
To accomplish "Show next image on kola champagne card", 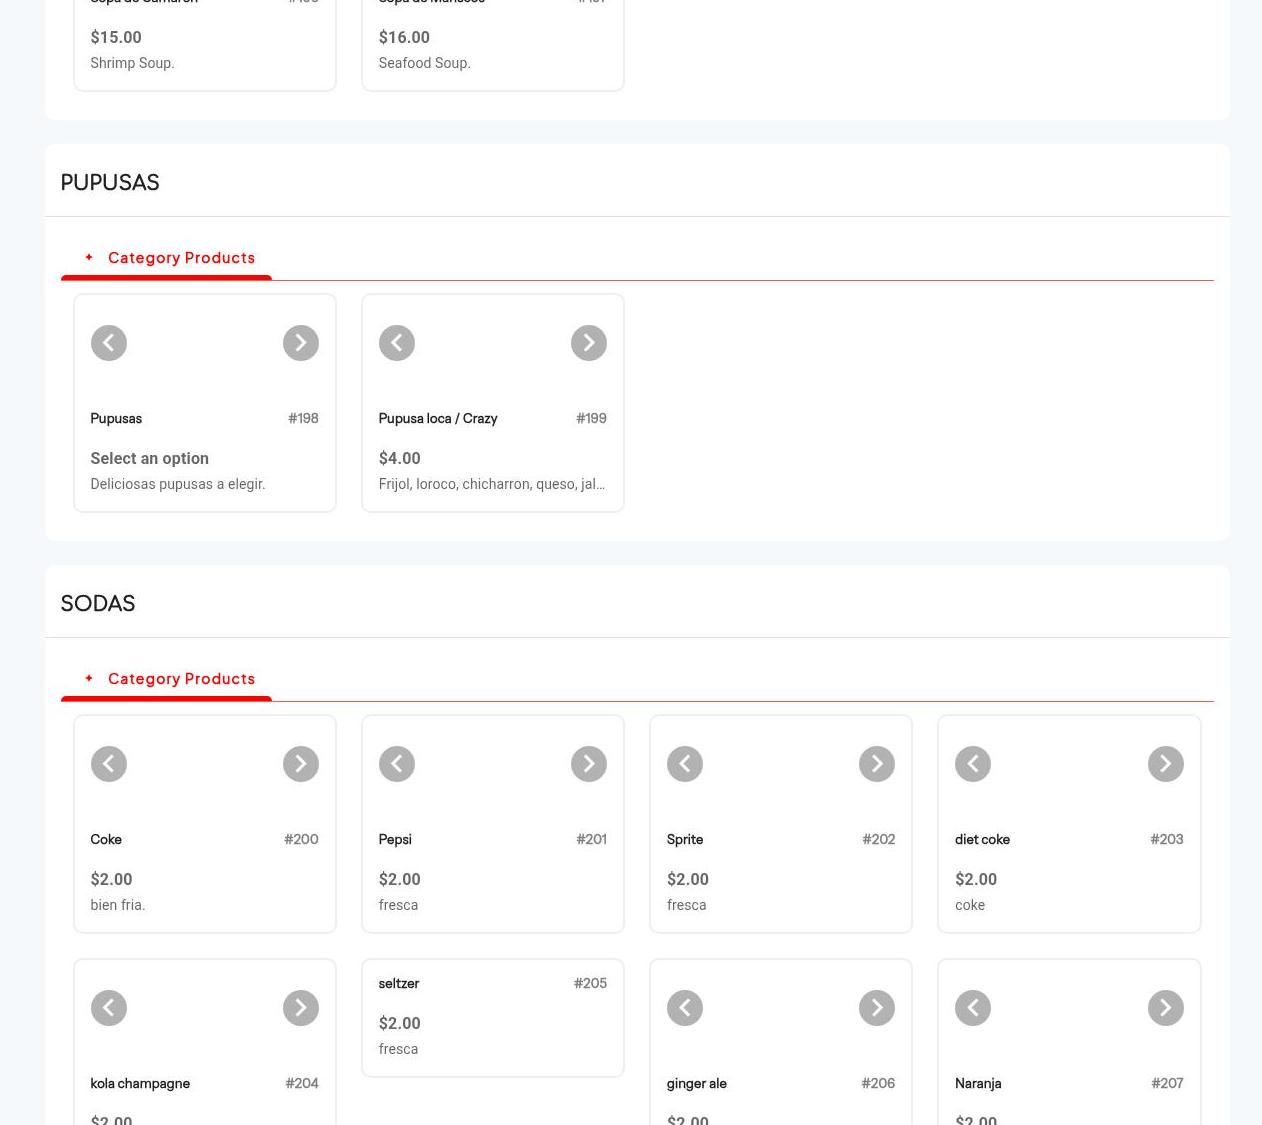I will pos(300,1008).
